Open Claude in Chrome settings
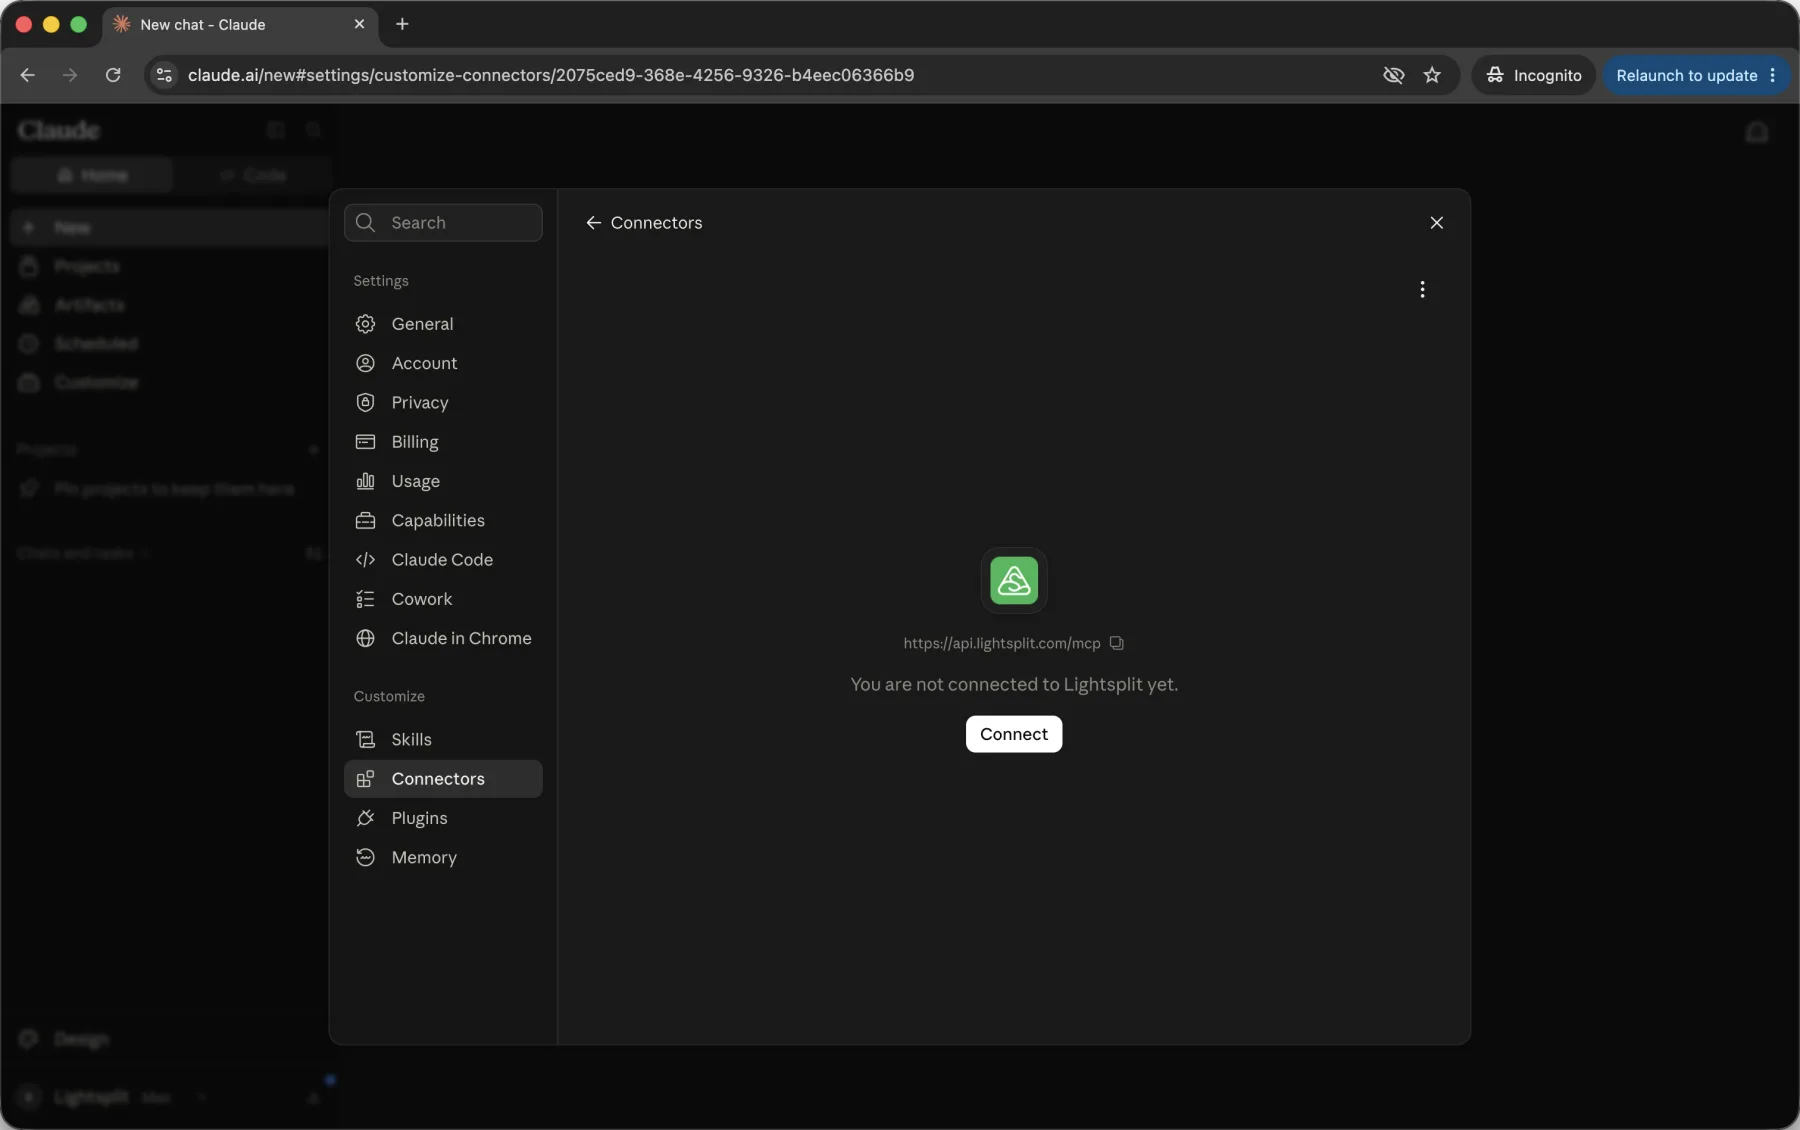 (x=443, y=638)
